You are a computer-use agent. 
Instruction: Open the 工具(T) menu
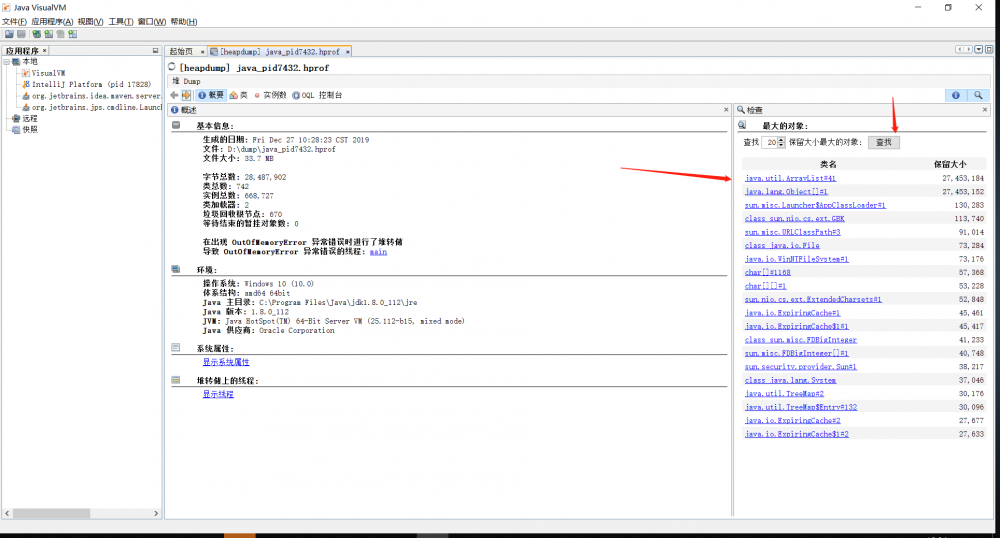[x=121, y=22]
